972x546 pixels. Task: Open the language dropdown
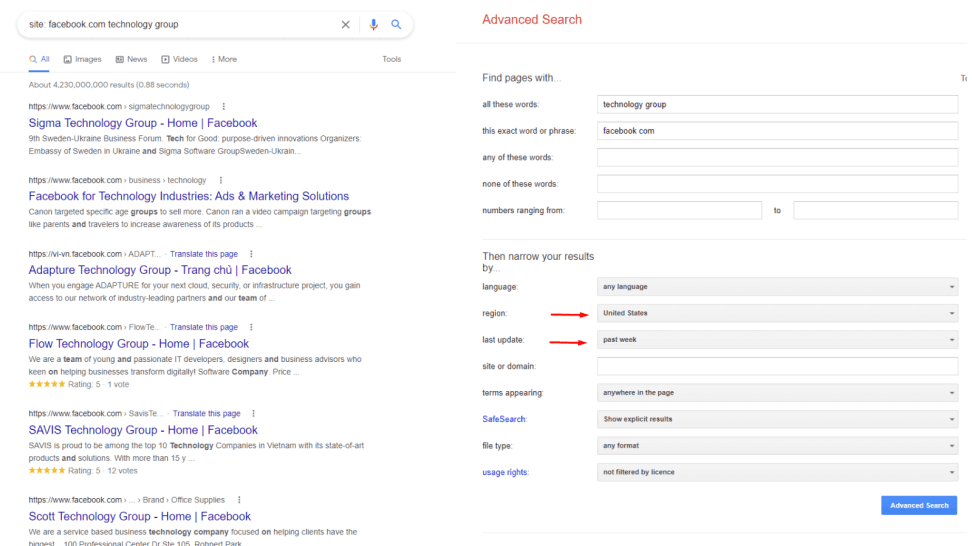point(777,287)
